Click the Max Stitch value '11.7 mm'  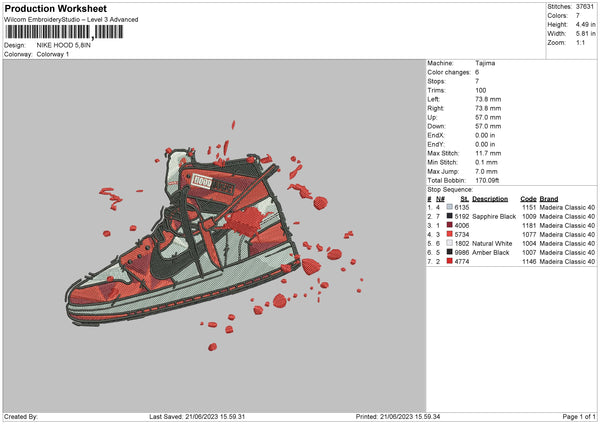point(488,153)
